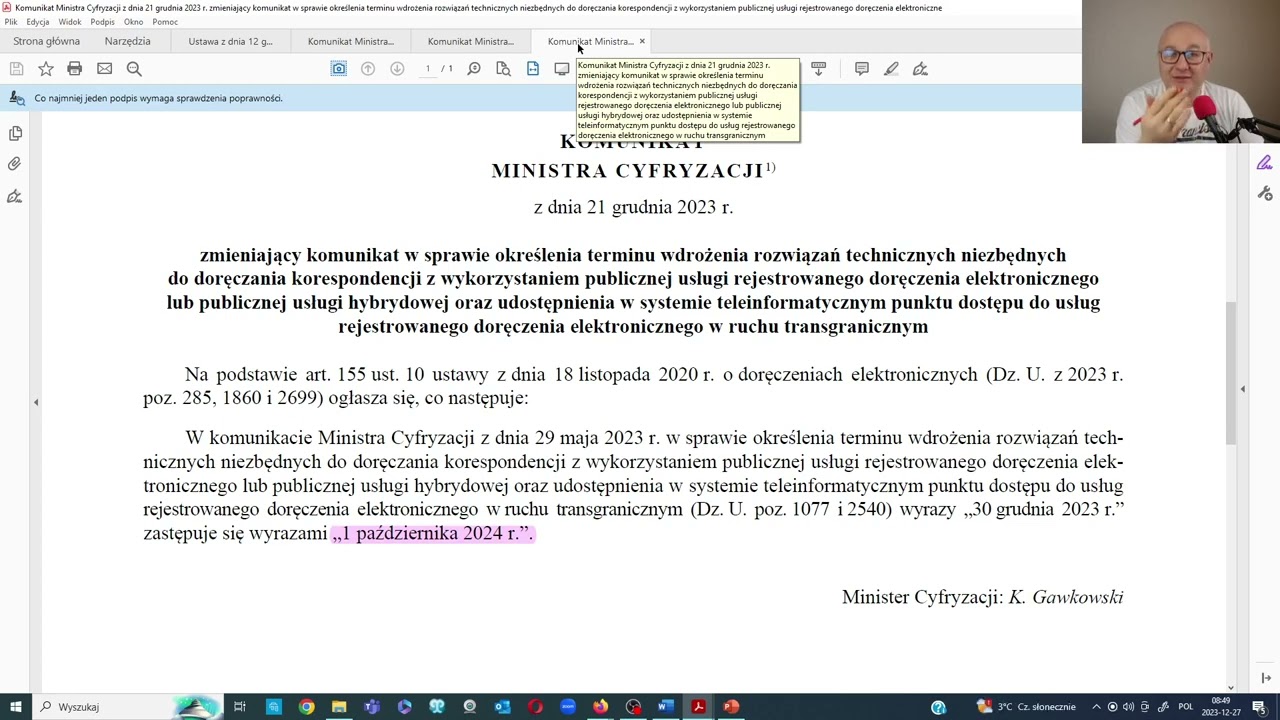The image size is (1280, 720).
Task: Expand left navigation pane arrow
Action: 36,402
